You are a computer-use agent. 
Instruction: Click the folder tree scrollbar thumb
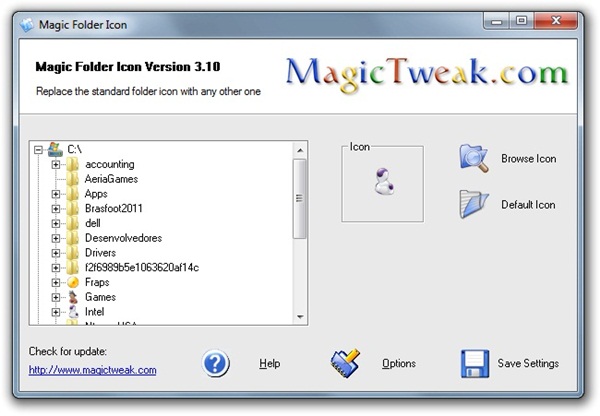(300, 199)
